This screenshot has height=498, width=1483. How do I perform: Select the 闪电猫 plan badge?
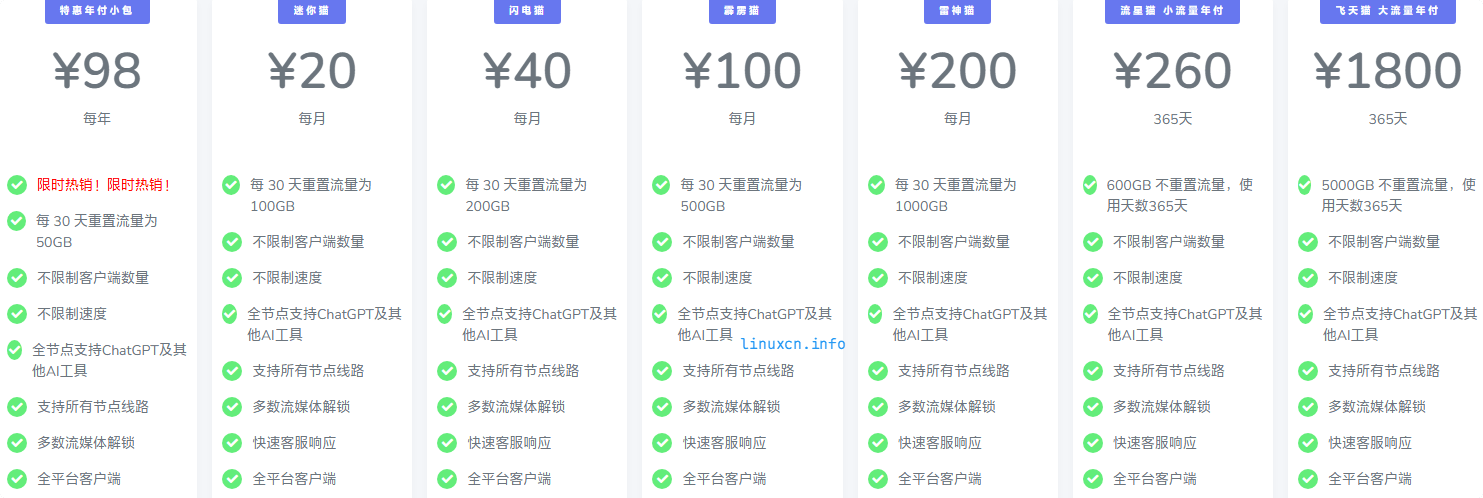coord(527,11)
